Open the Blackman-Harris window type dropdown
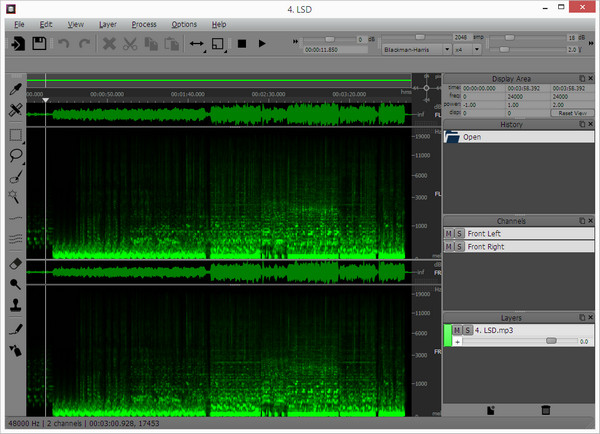The image size is (600, 434). click(416, 47)
